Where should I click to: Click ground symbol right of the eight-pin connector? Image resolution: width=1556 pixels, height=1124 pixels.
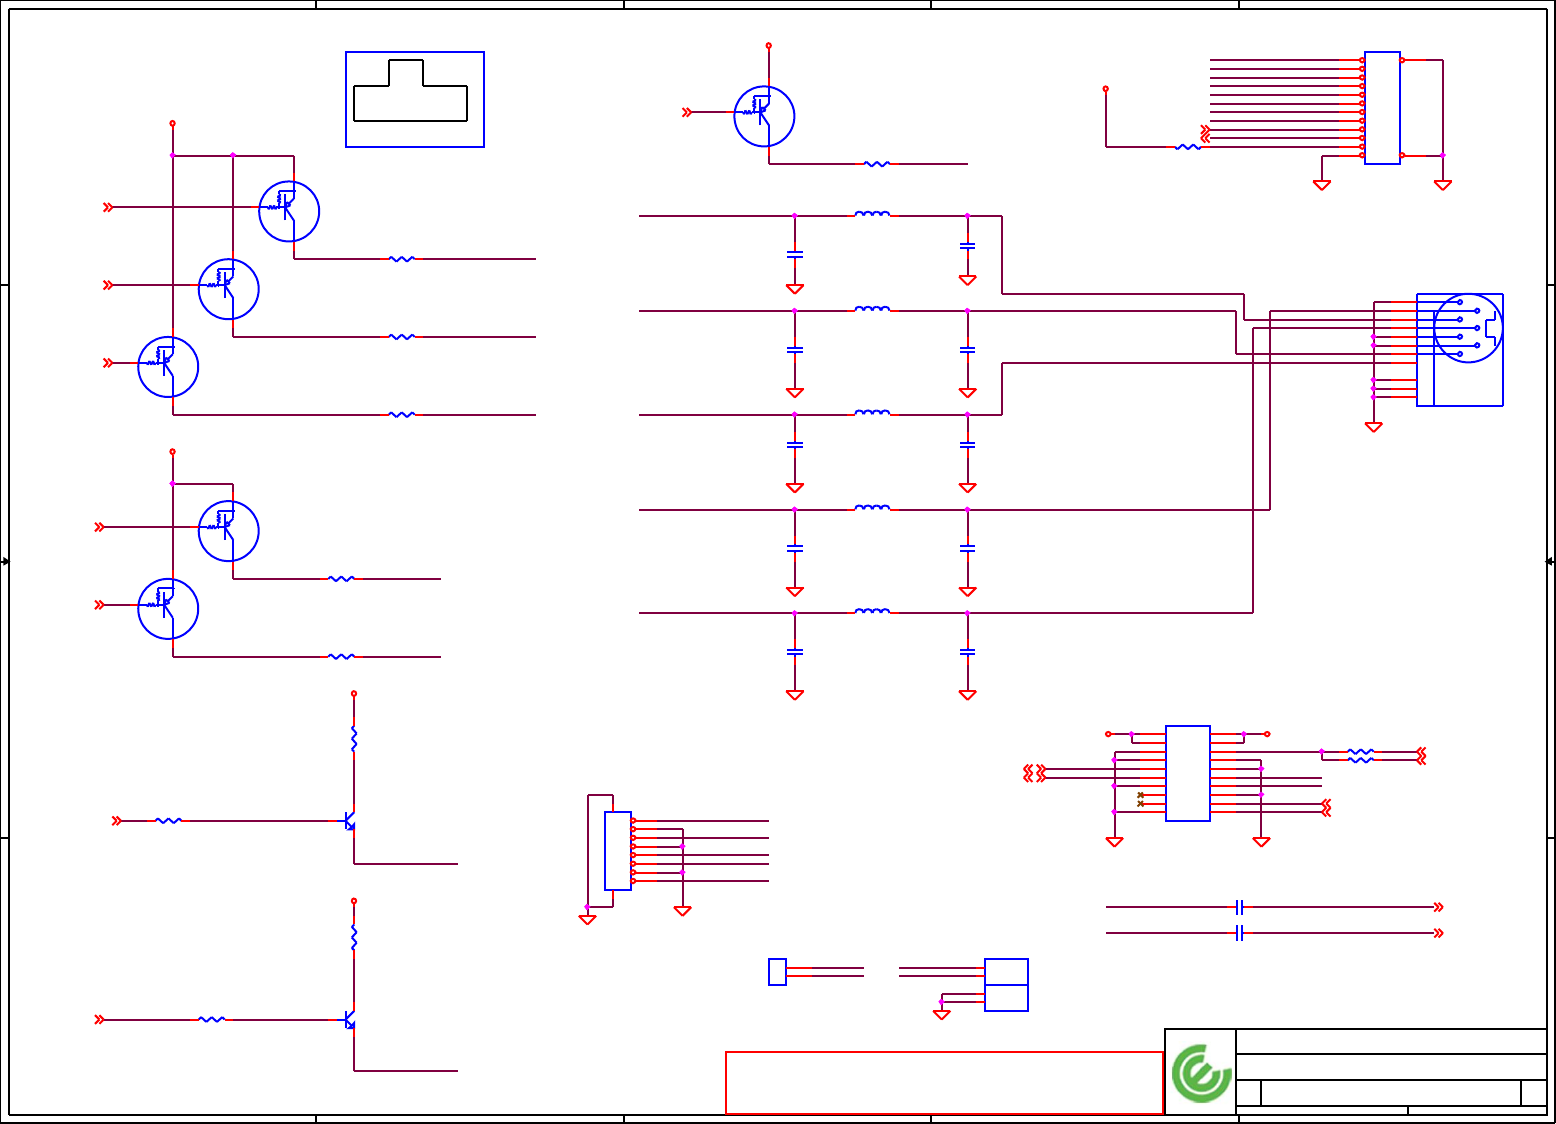point(682,911)
